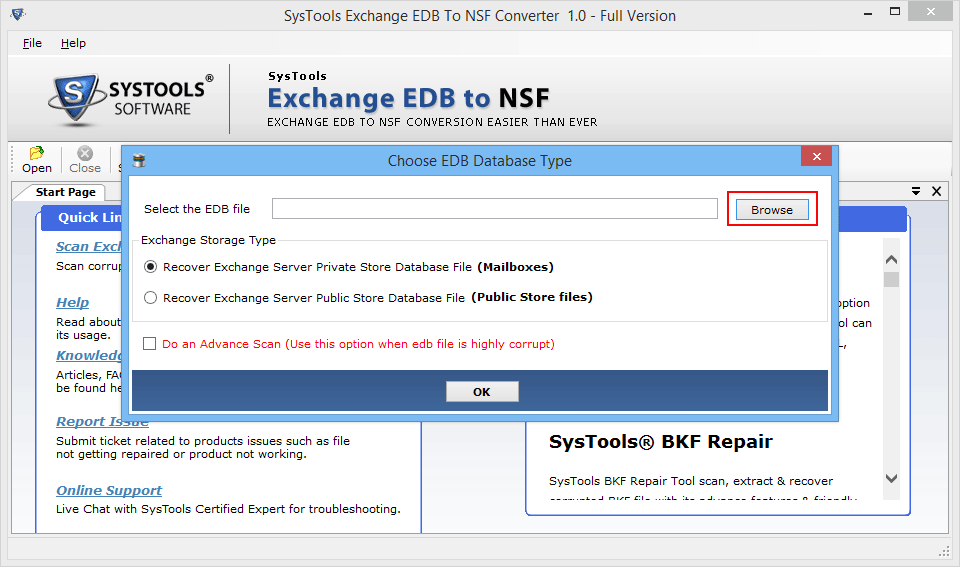Click the right panel scrollbar thumb
This screenshot has height=567, width=960.
pos(891,279)
